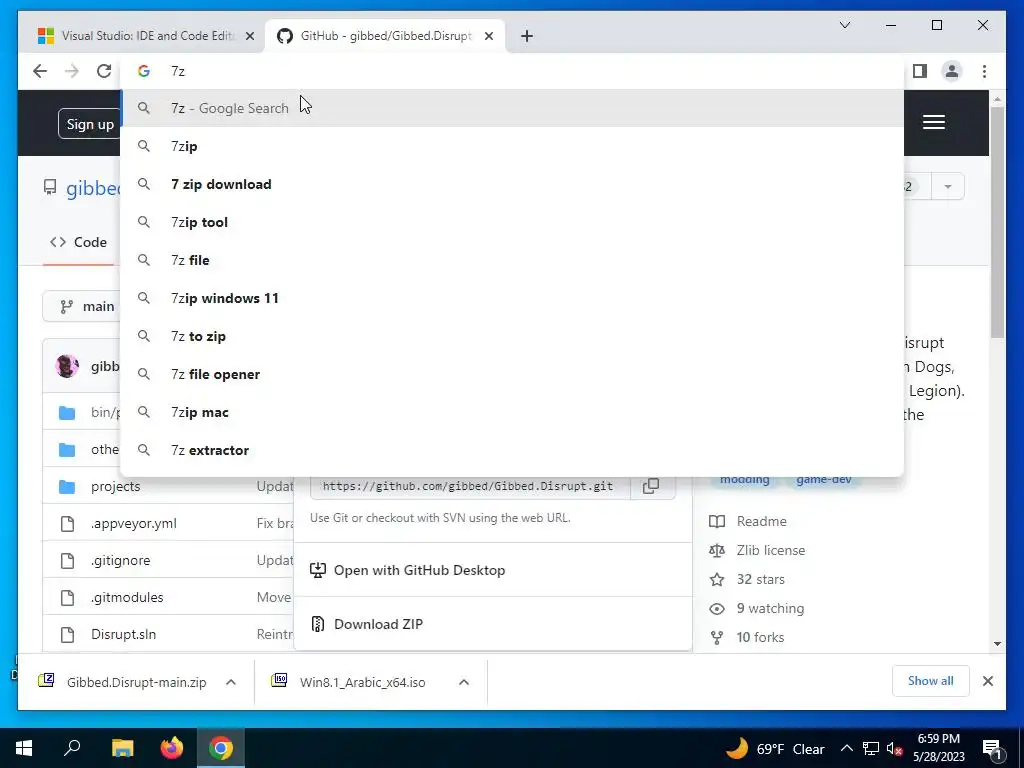Choose the '7z file opener' suggestion
Image resolution: width=1024 pixels, height=768 pixels.
coord(512,374)
